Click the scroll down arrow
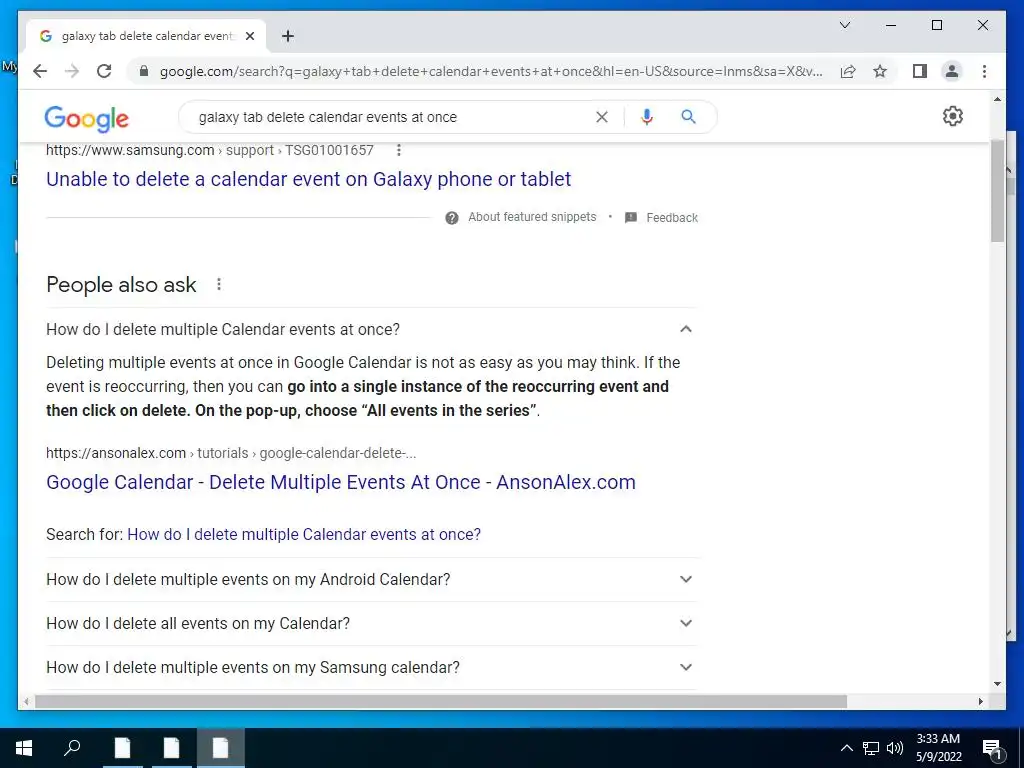The image size is (1024, 768). click(x=997, y=684)
